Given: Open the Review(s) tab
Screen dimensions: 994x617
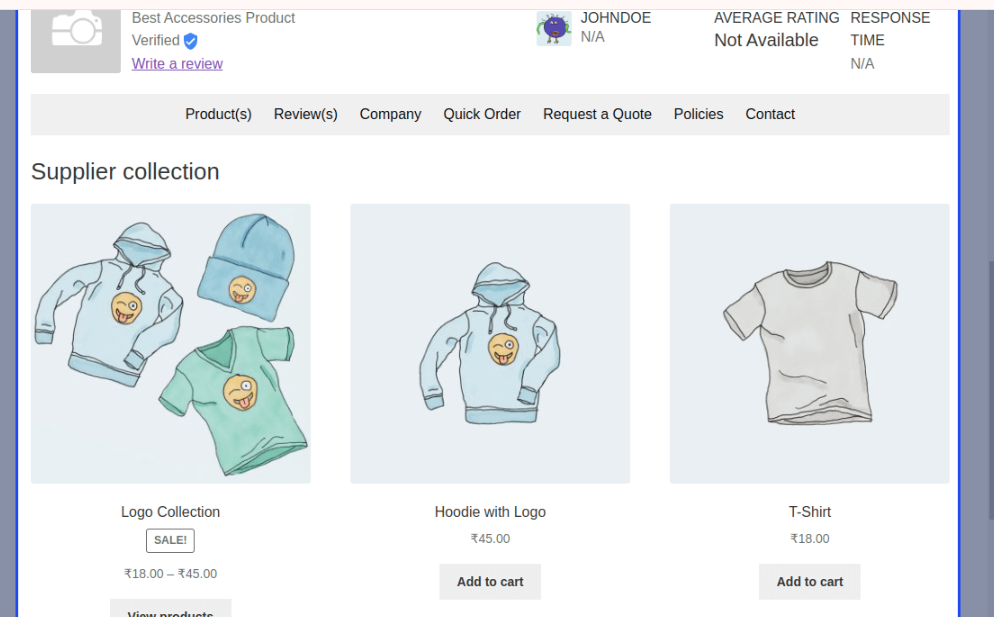Looking at the screenshot, I should tap(306, 114).
